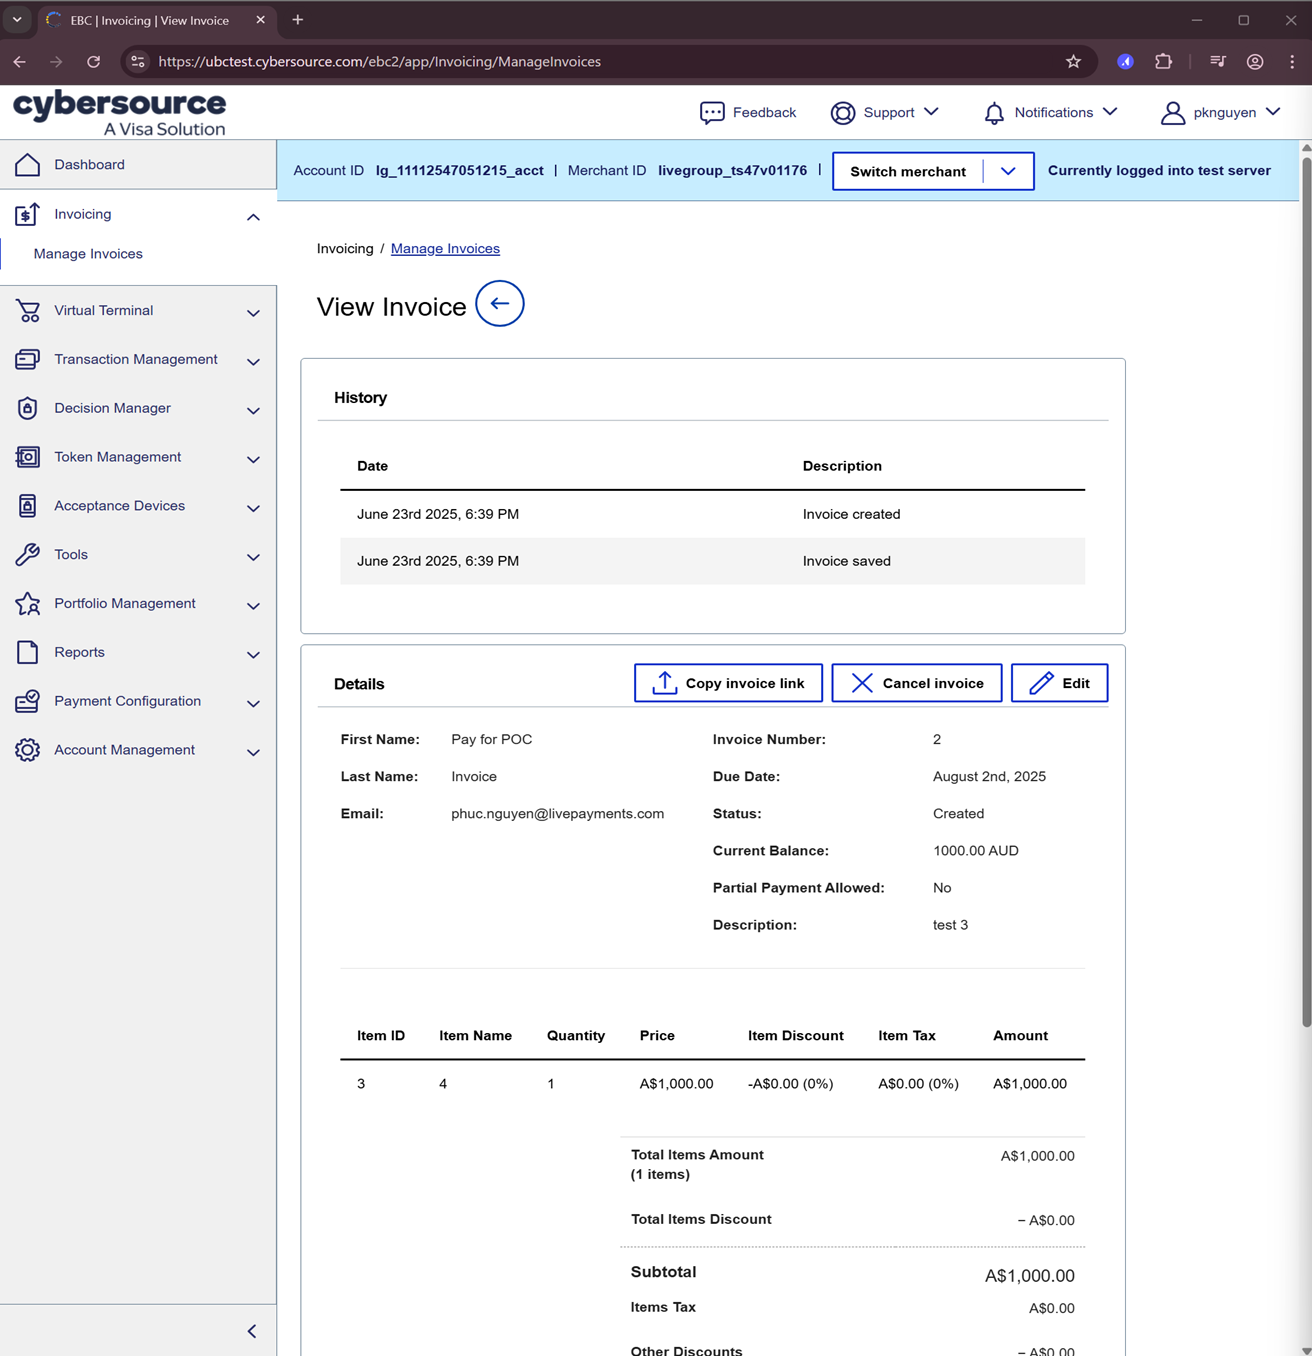Click the back arrow next to View Invoice
1312x1356 pixels.
(x=499, y=304)
